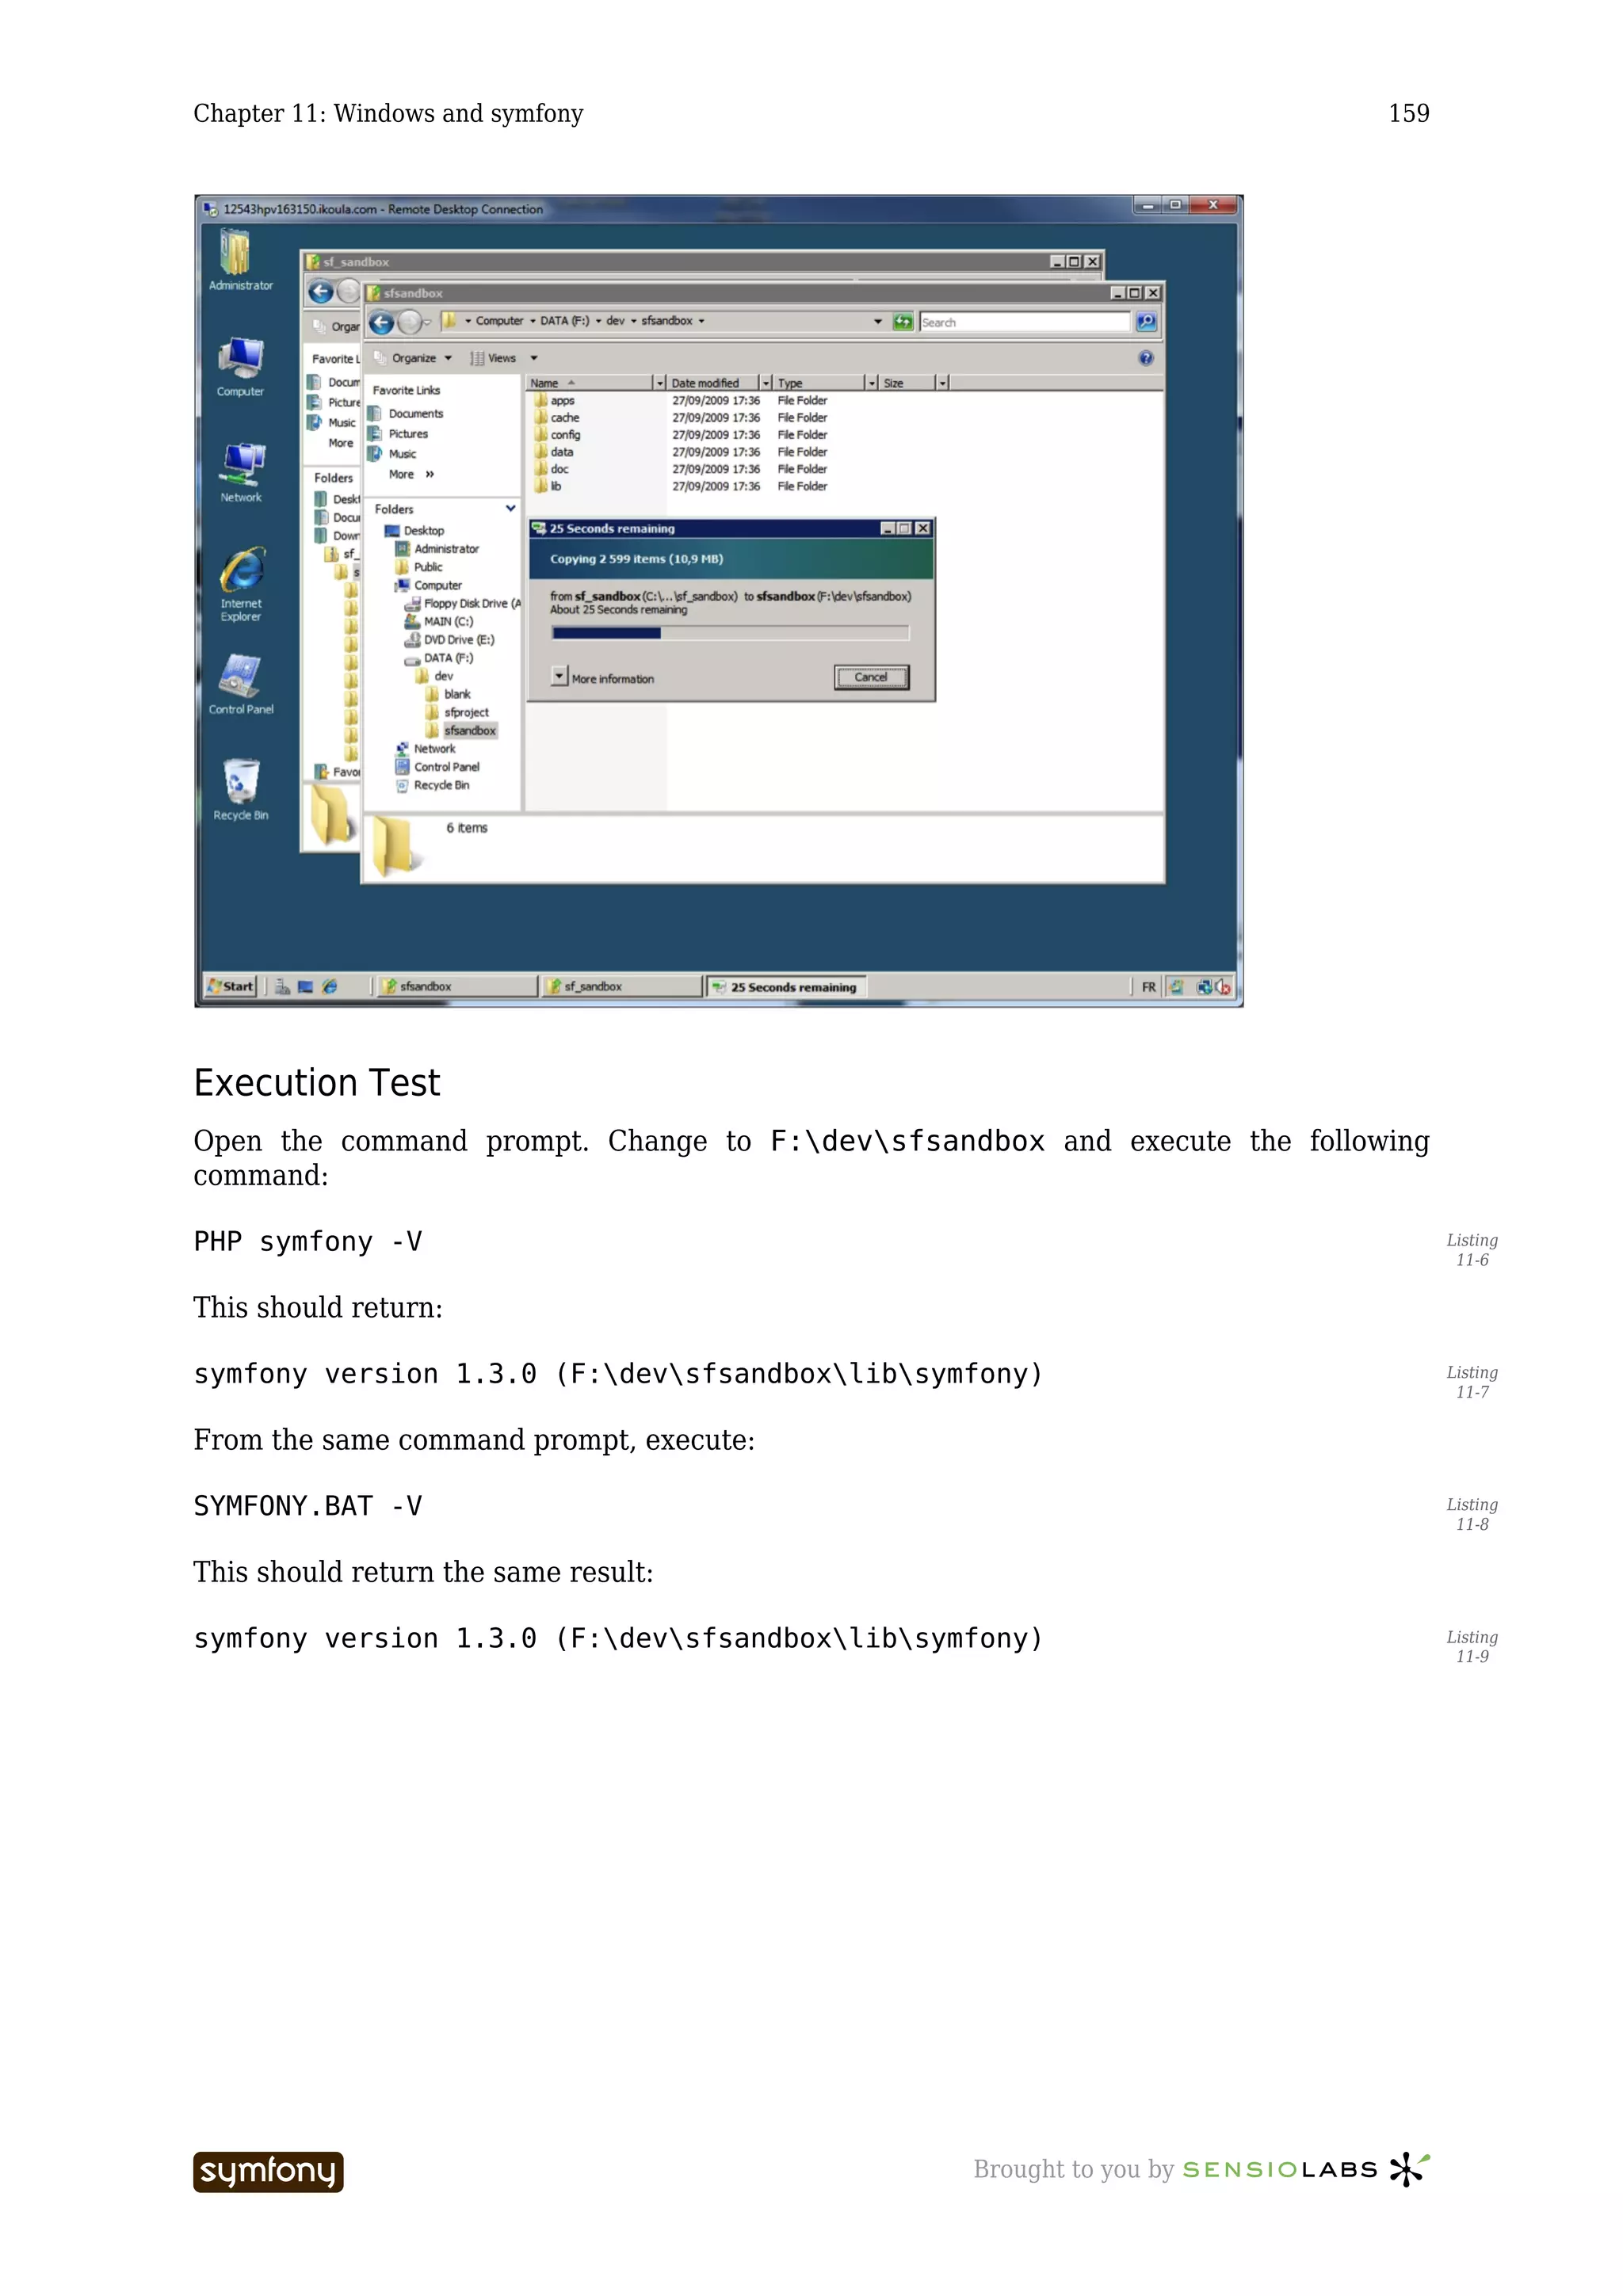Click the refresh icon beside address bar
The width and height of the screenshot is (1623, 2296).
point(903,321)
